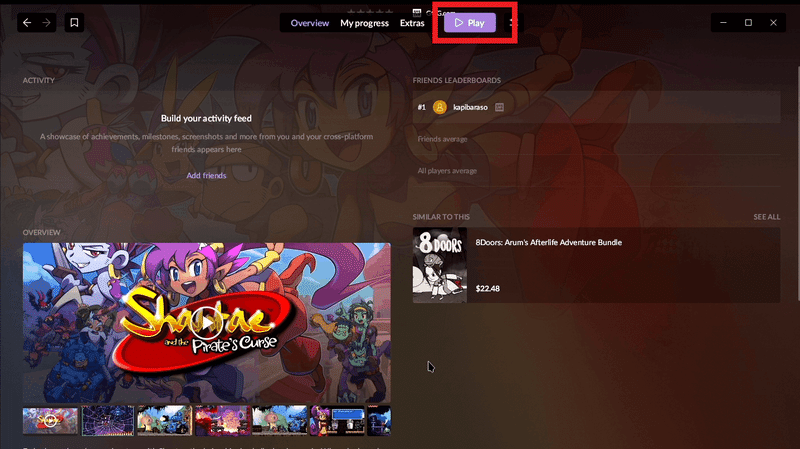
Task: Click the $22.48 price of 8Doors
Action: tap(488, 288)
